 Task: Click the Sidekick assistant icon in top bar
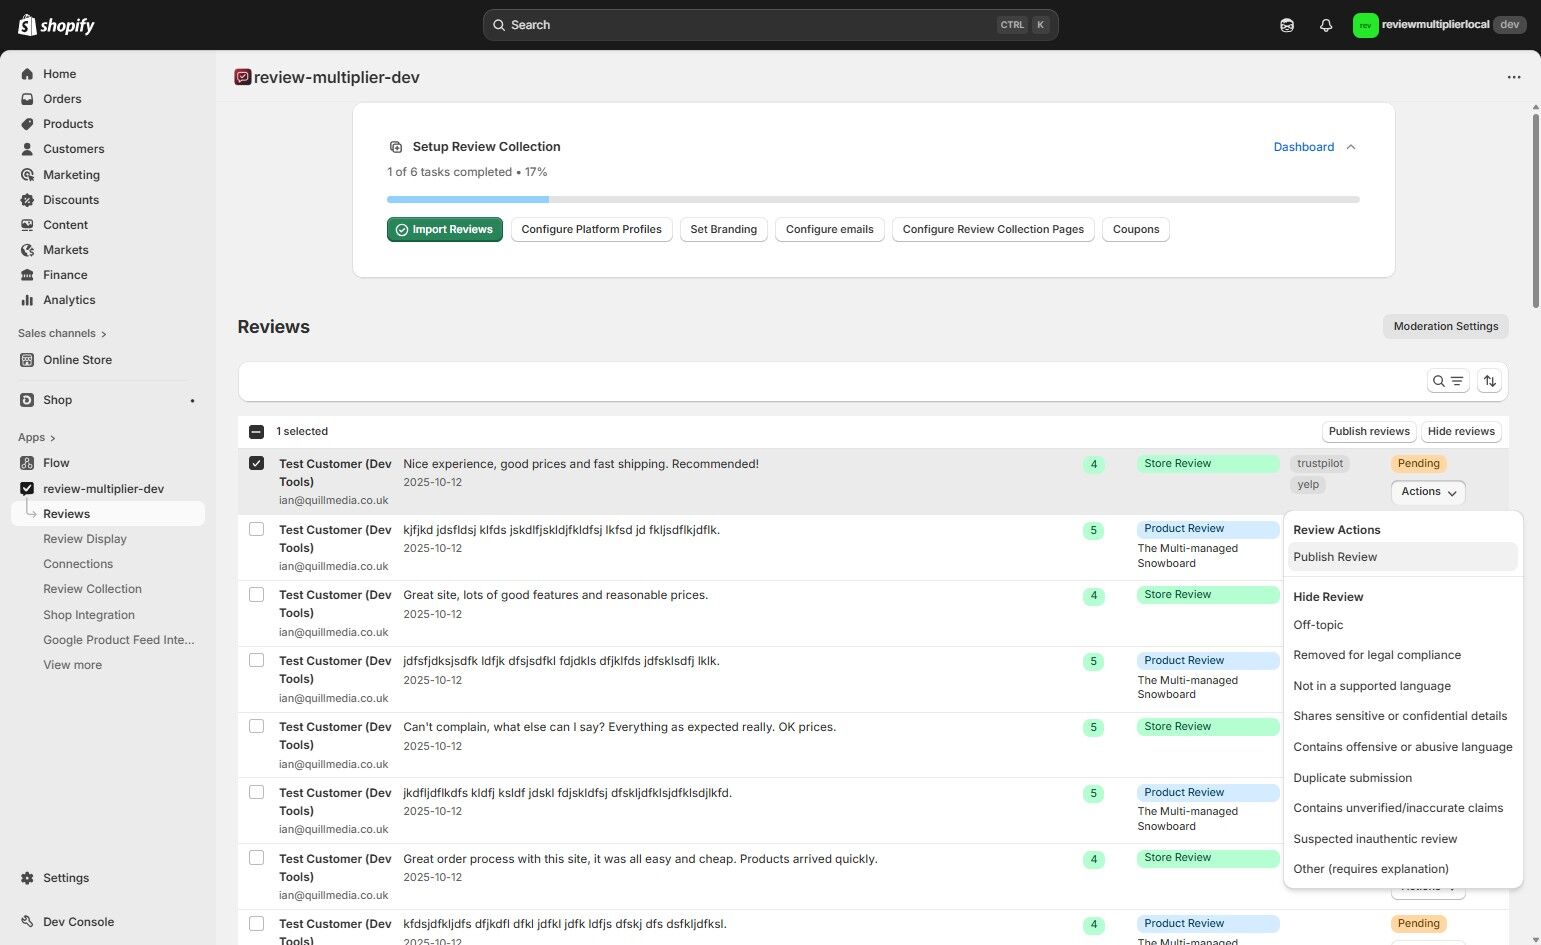click(x=1287, y=25)
